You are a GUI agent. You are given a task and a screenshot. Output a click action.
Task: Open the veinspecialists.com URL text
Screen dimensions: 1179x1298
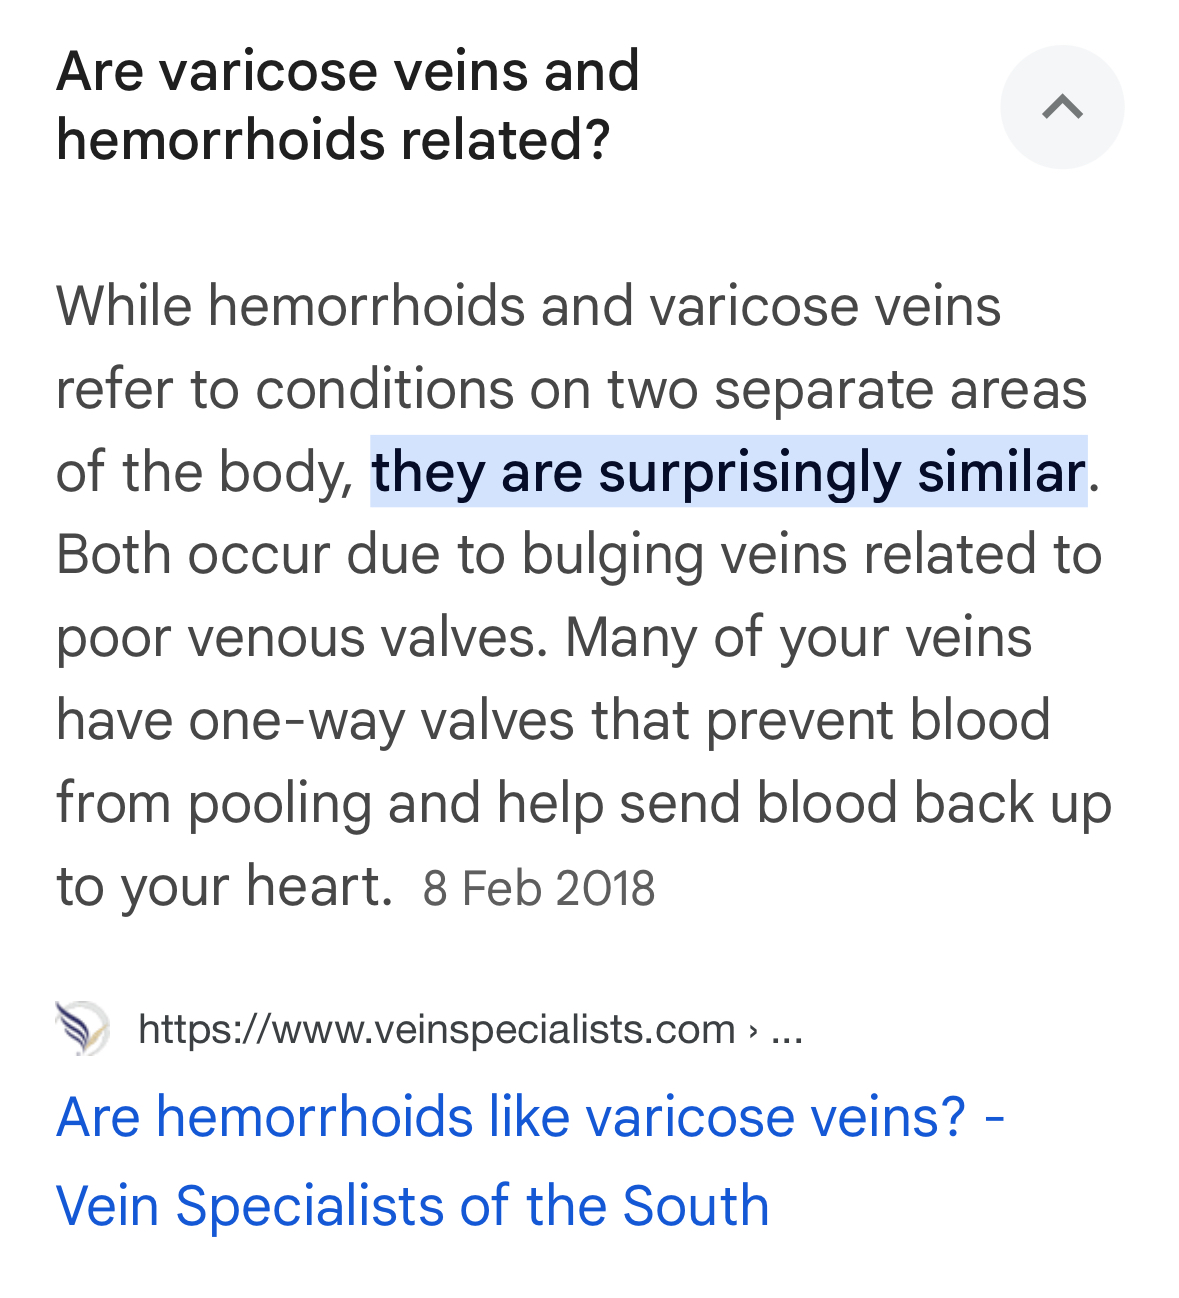tap(436, 1029)
